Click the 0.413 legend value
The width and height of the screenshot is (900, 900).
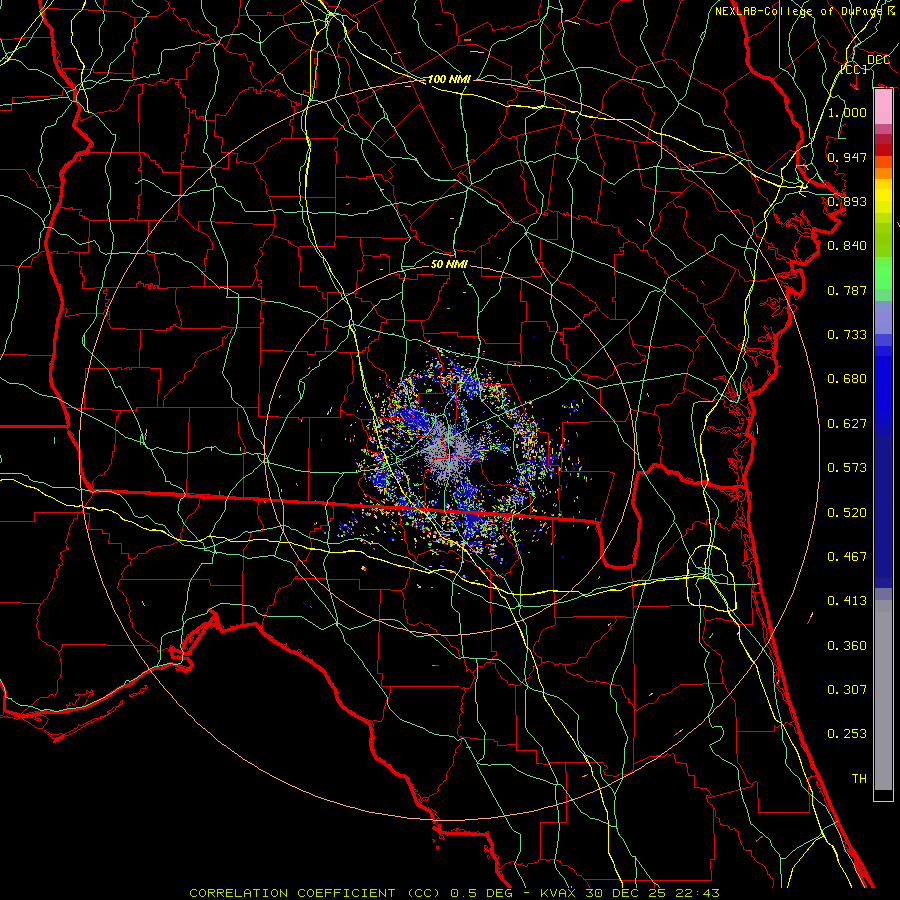(x=847, y=601)
